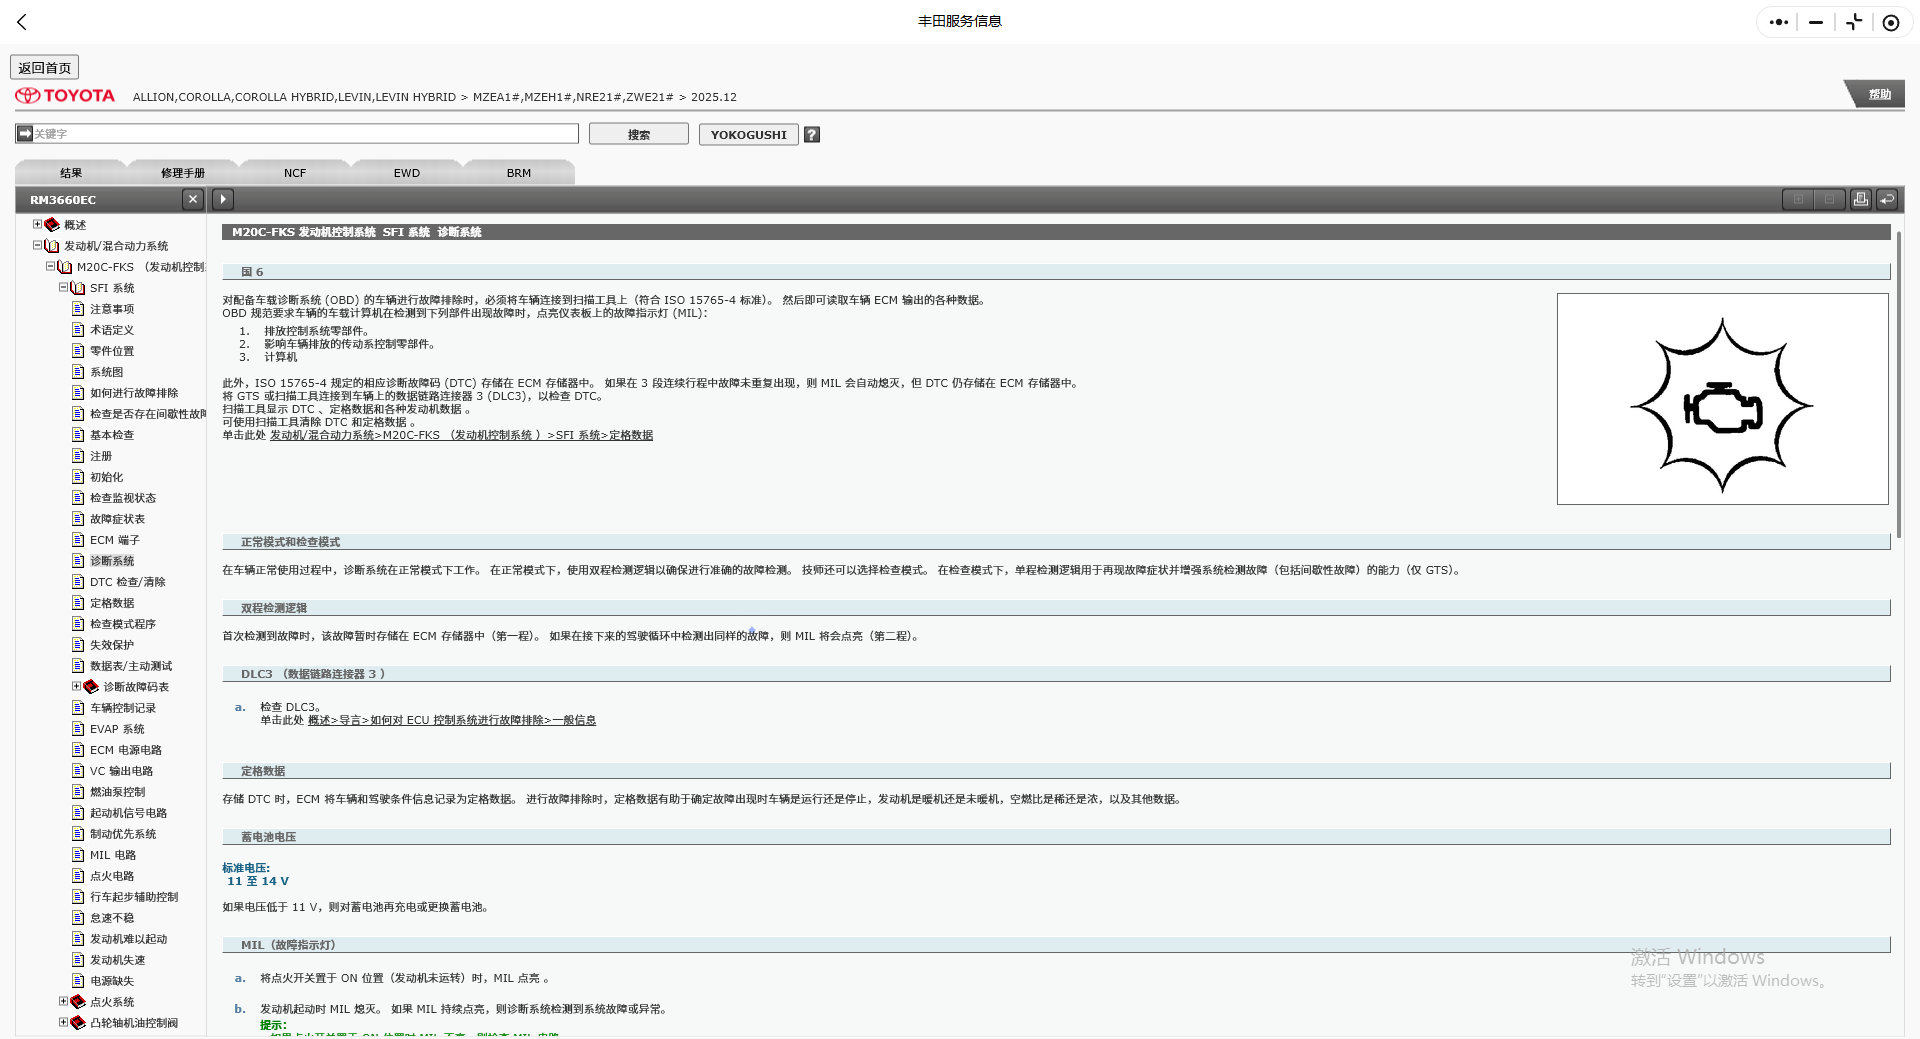Screen dimensions: 1920x1039
Task: Collapse the M20C-FKS tree node
Action: coord(50,266)
